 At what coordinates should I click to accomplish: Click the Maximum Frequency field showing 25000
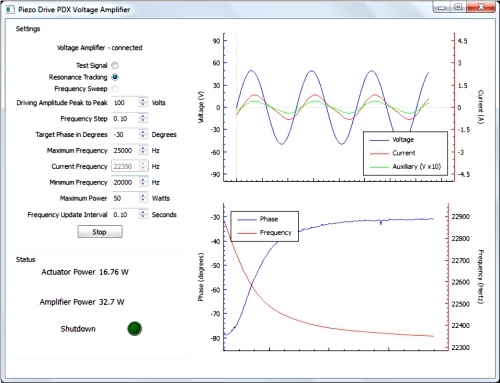click(125, 150)
